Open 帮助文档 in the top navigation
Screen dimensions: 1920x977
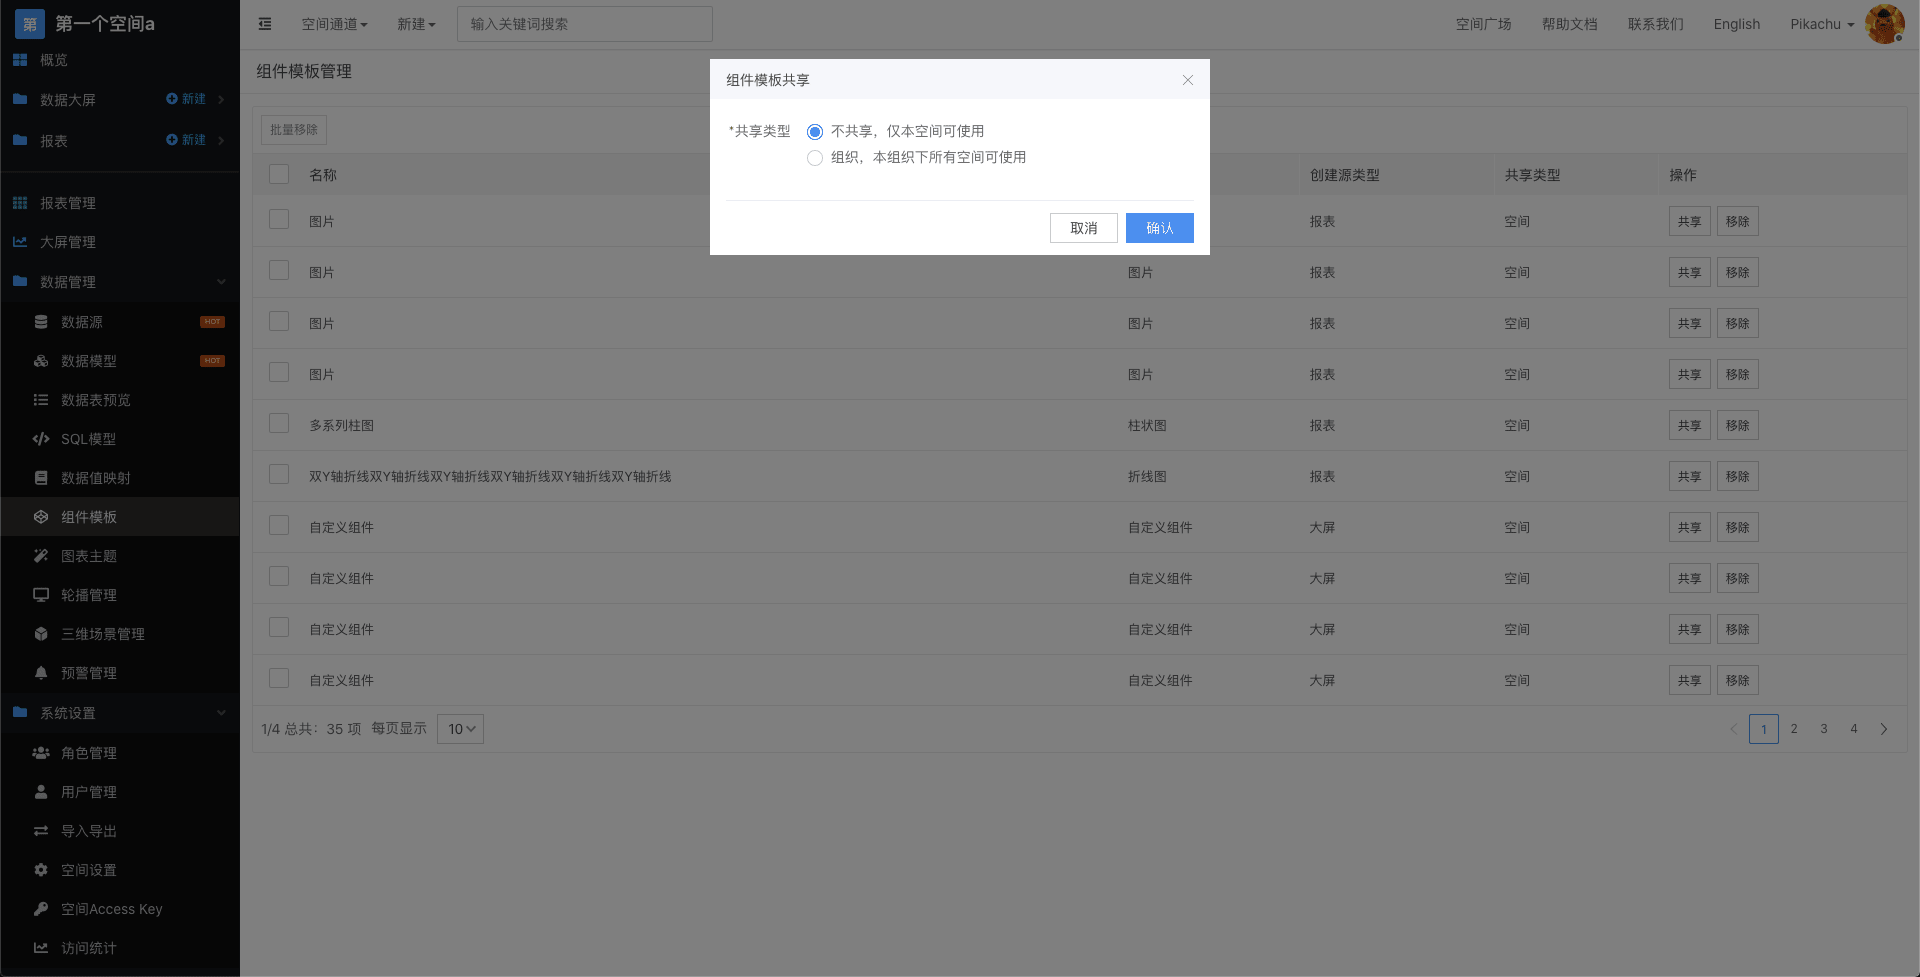[1569, 24]
